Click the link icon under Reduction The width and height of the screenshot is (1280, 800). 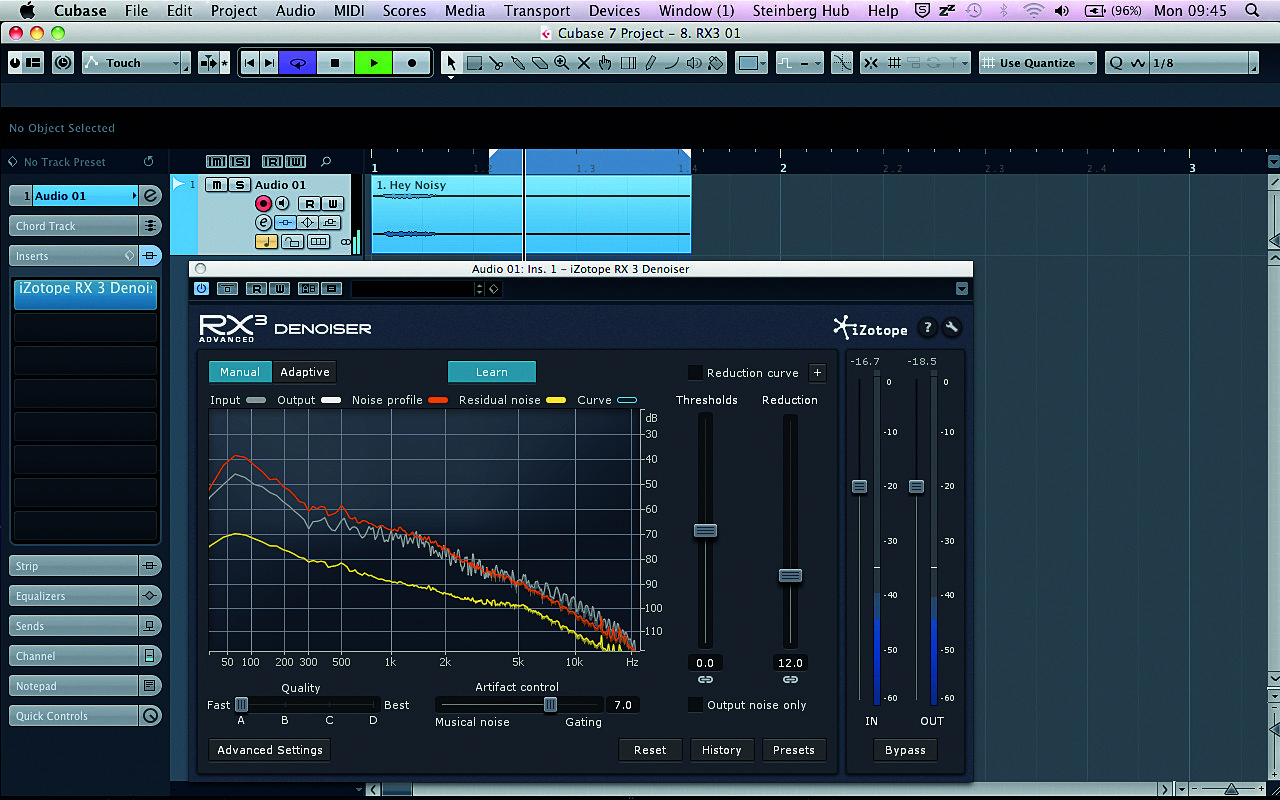[790, 680]
